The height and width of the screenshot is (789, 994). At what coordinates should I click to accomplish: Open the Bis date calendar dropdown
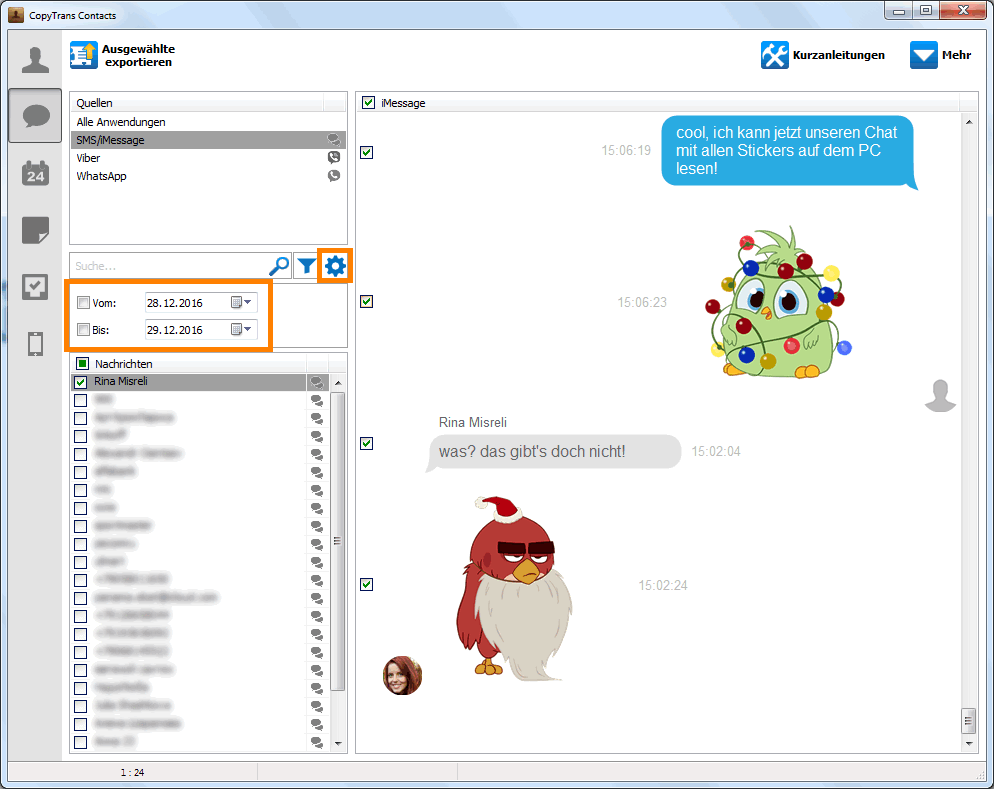(x=242, y=329)
